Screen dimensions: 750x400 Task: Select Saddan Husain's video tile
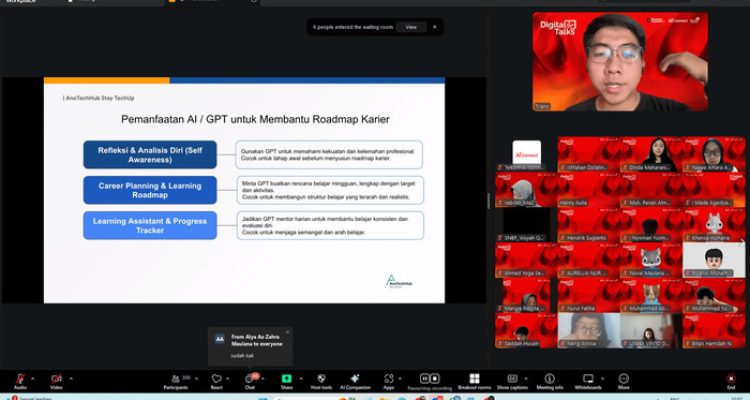(526, 331)
